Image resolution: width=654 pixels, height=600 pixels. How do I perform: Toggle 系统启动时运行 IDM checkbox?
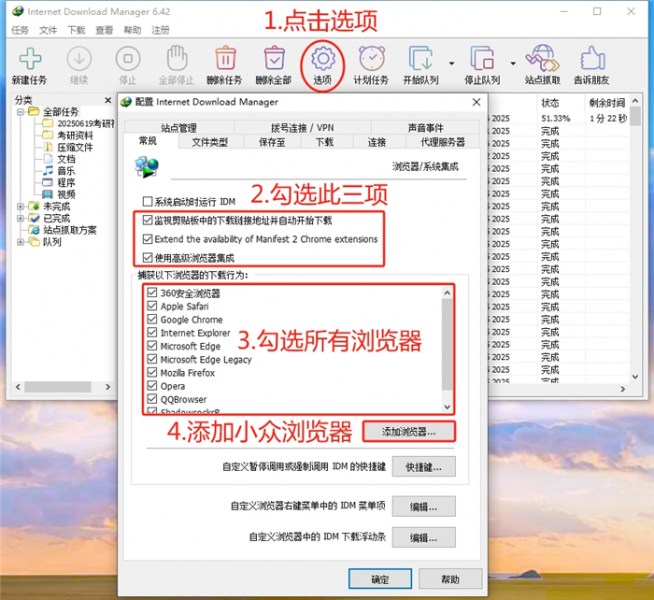147,201
